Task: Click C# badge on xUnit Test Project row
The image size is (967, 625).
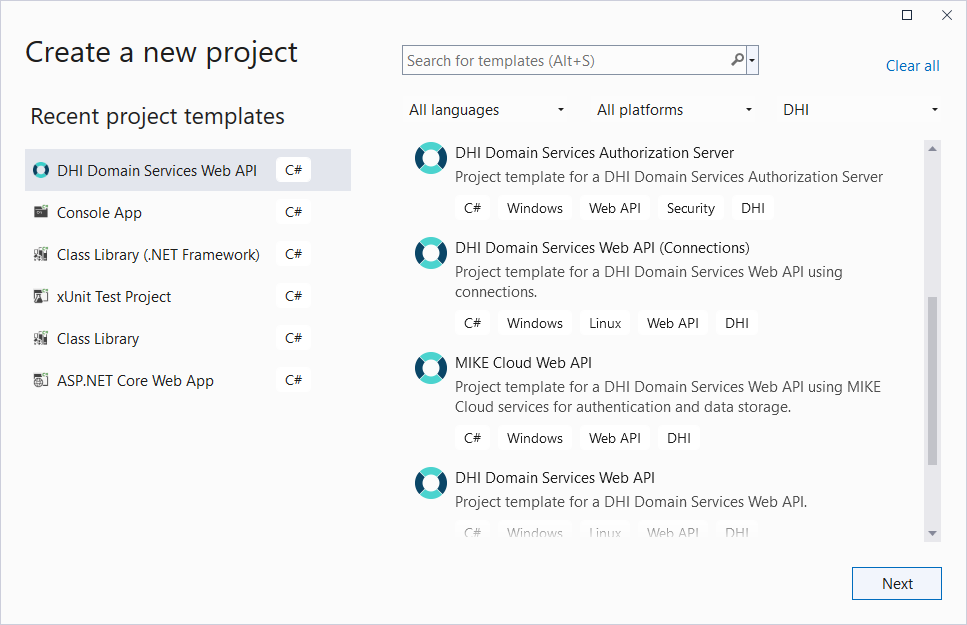Action: click(x=293, y=296)
